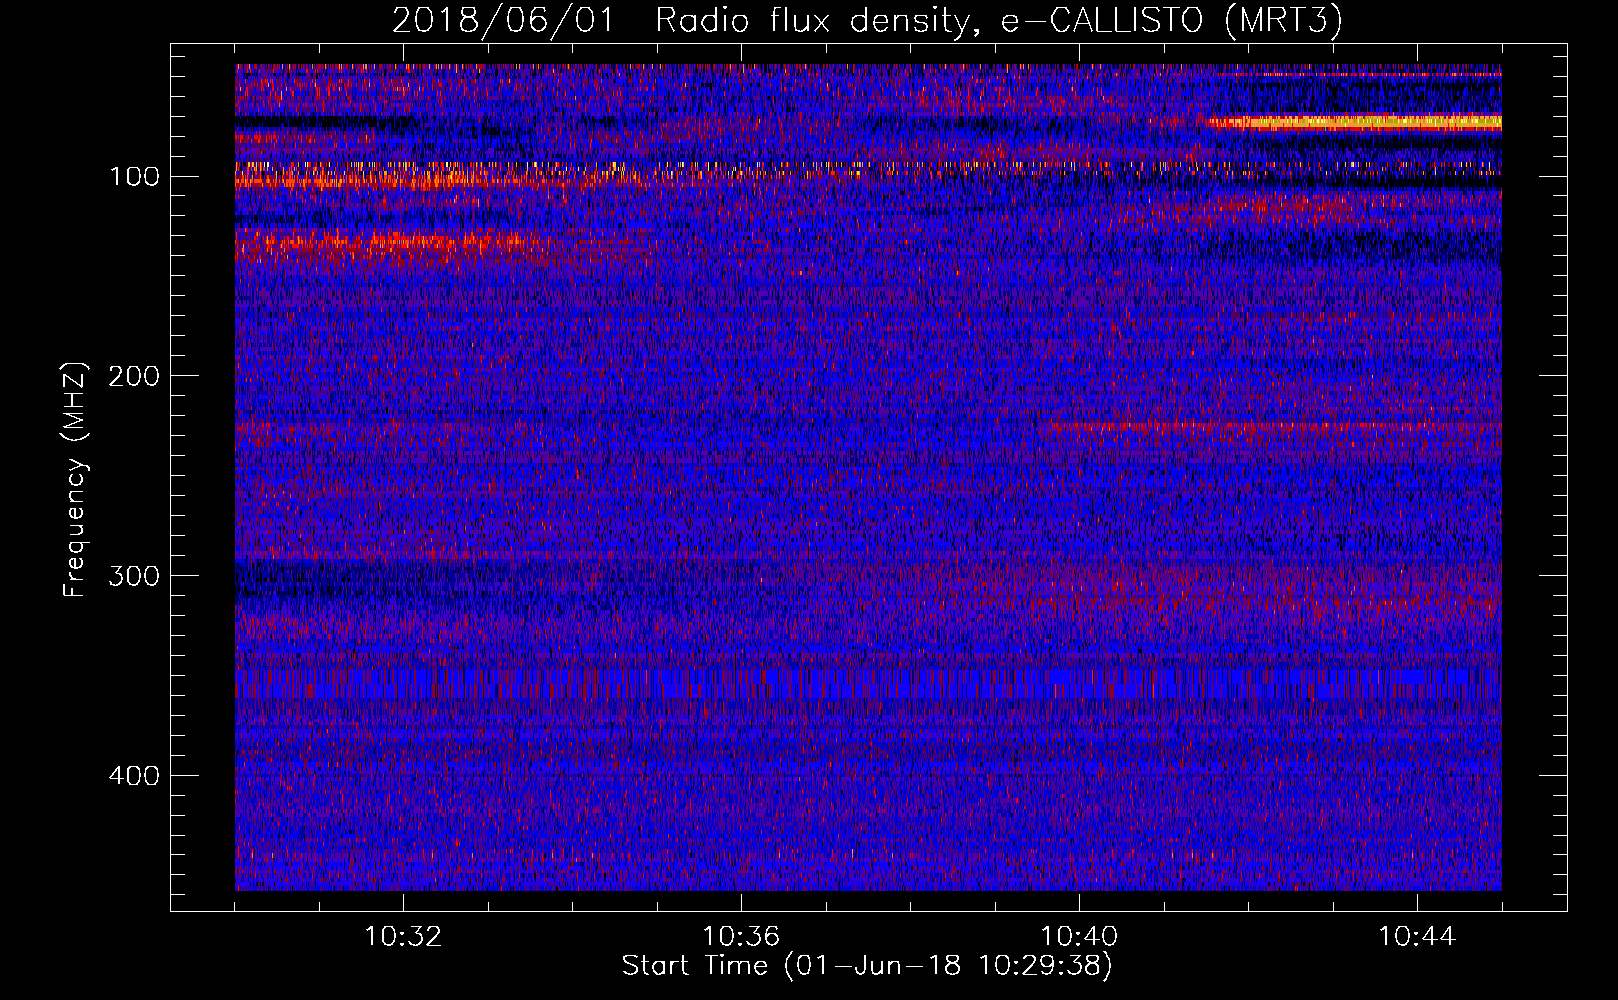Click the '10:32' time tick label
This screenshot has width=1618, height=1000.
coord(403,937)
